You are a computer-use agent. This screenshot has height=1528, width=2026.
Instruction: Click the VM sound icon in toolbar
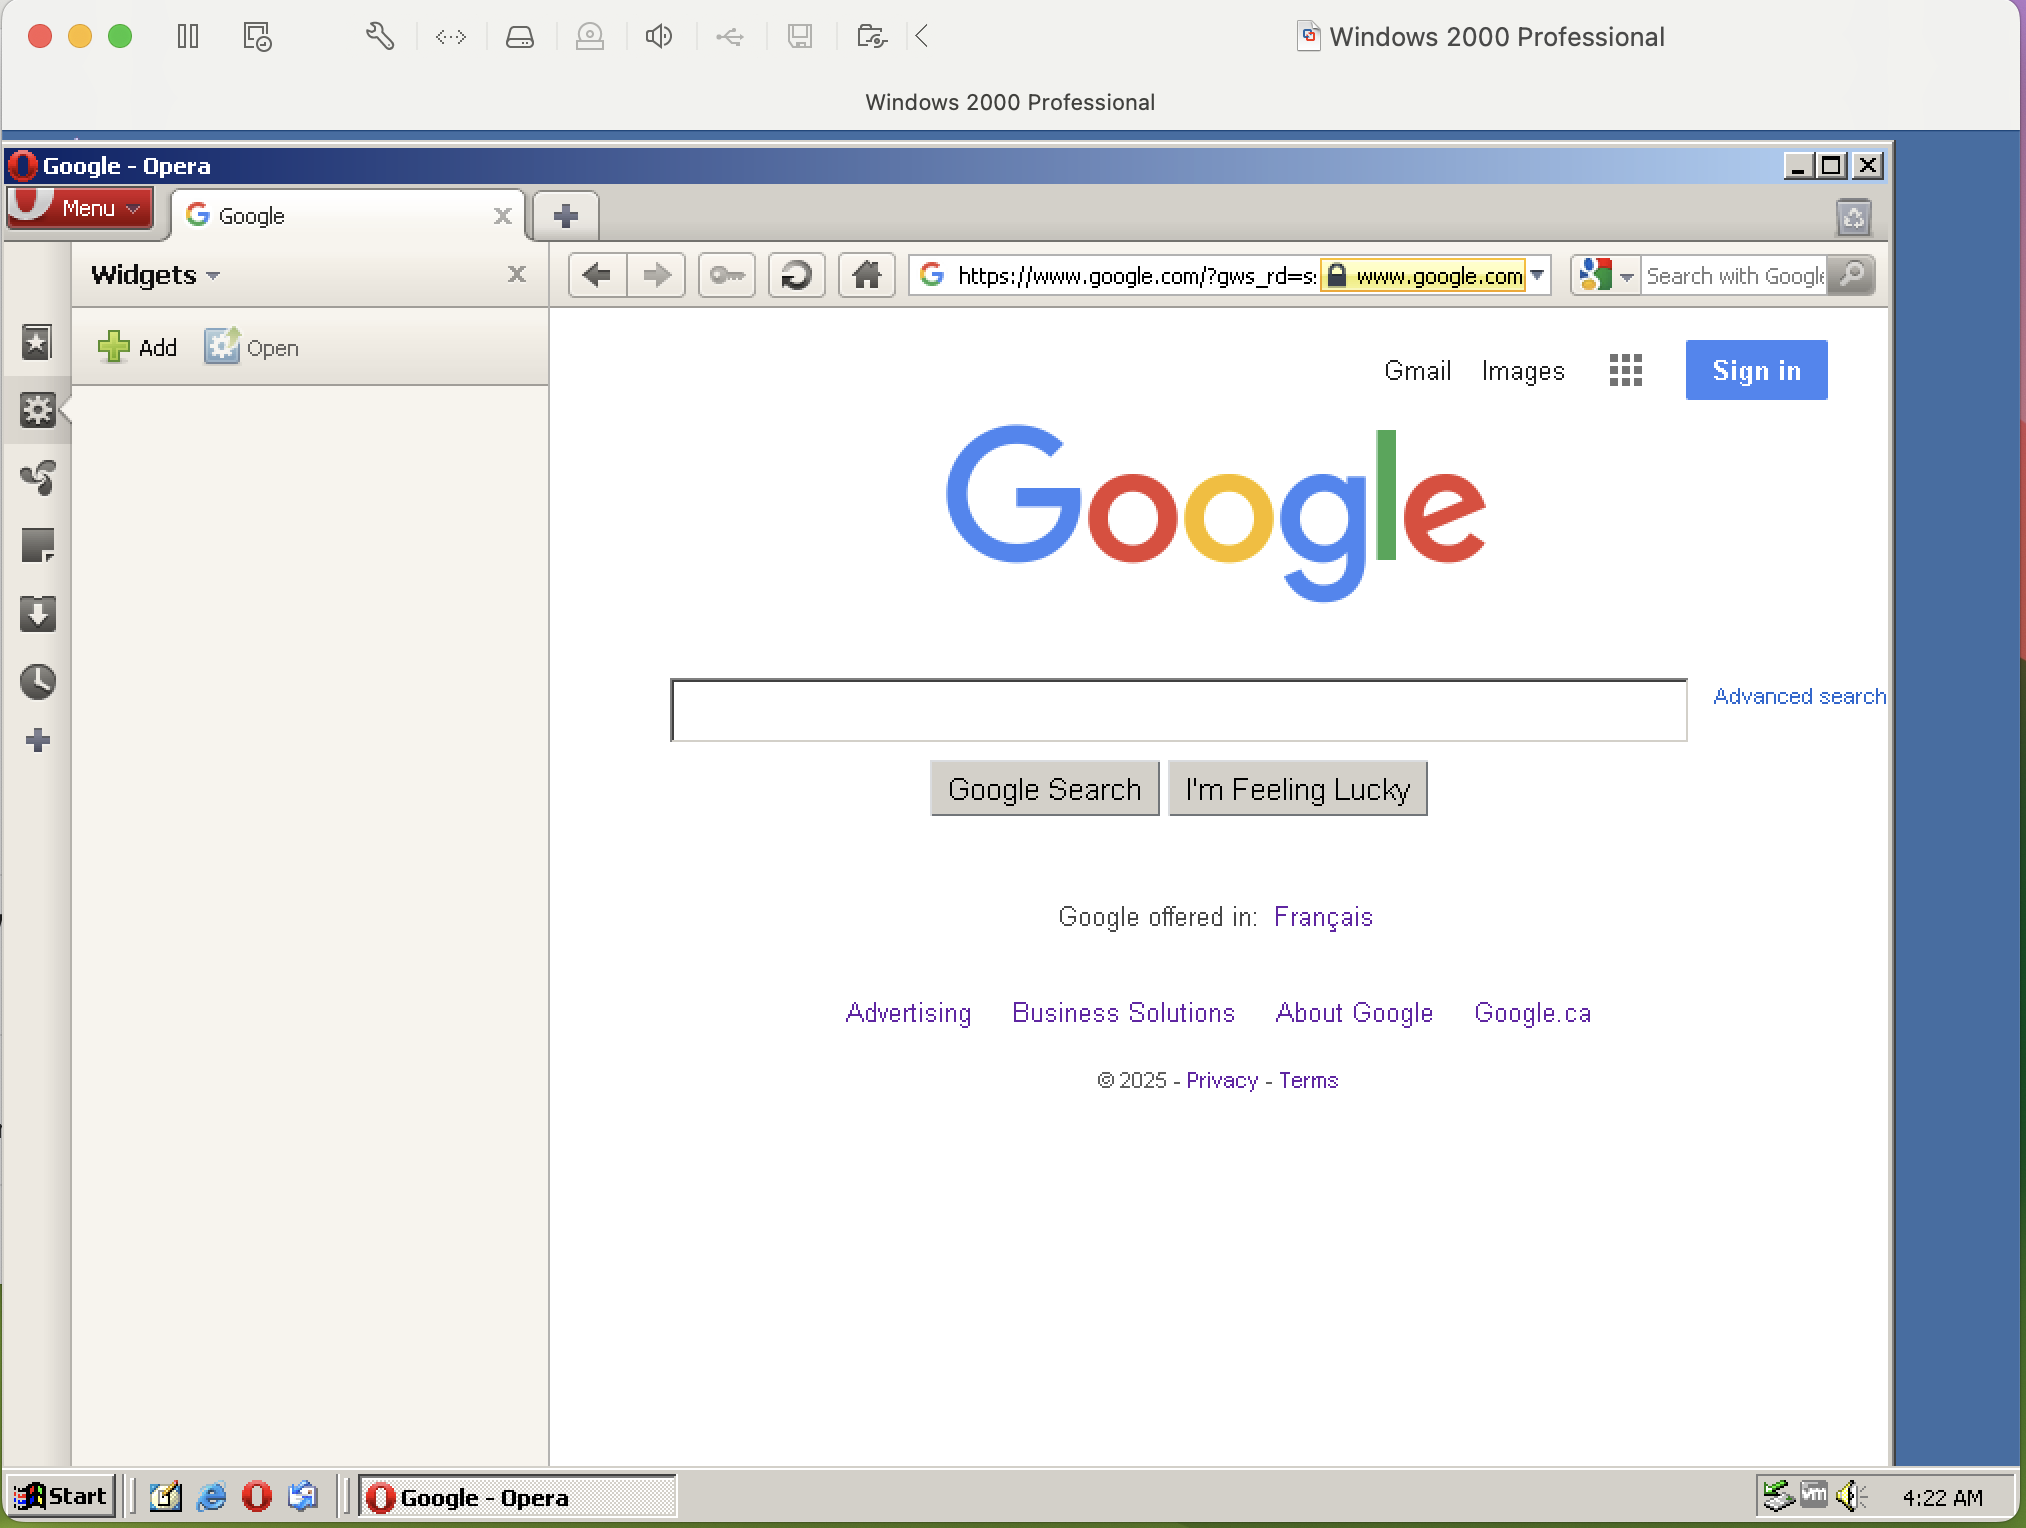coord(658,37)
